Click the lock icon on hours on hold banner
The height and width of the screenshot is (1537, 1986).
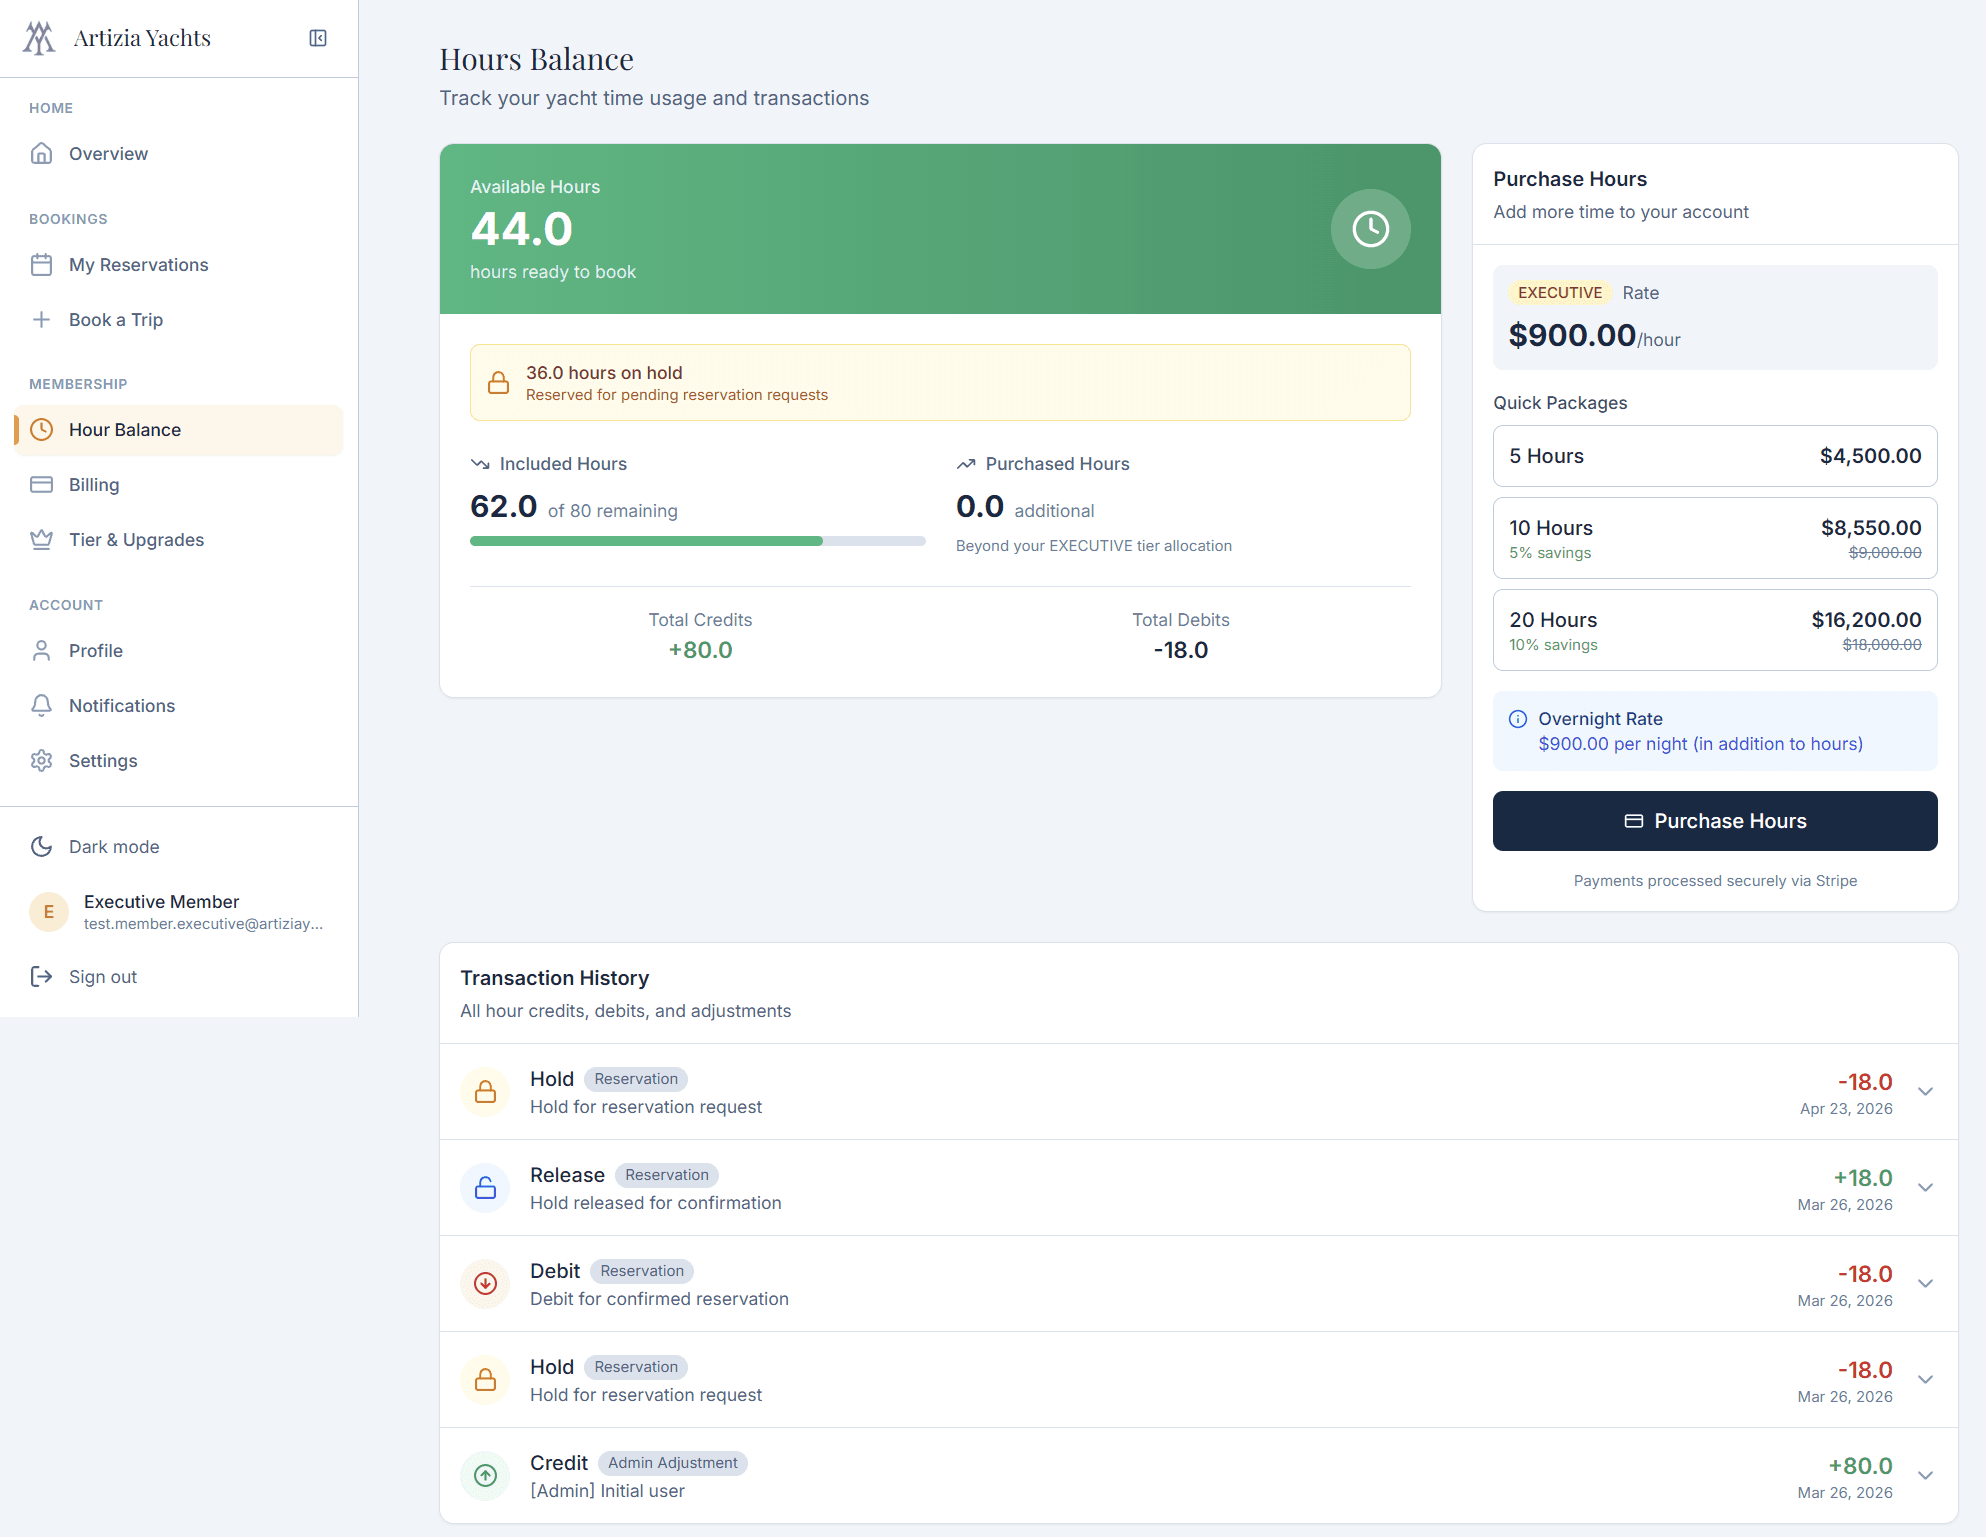tap(499, 382)
